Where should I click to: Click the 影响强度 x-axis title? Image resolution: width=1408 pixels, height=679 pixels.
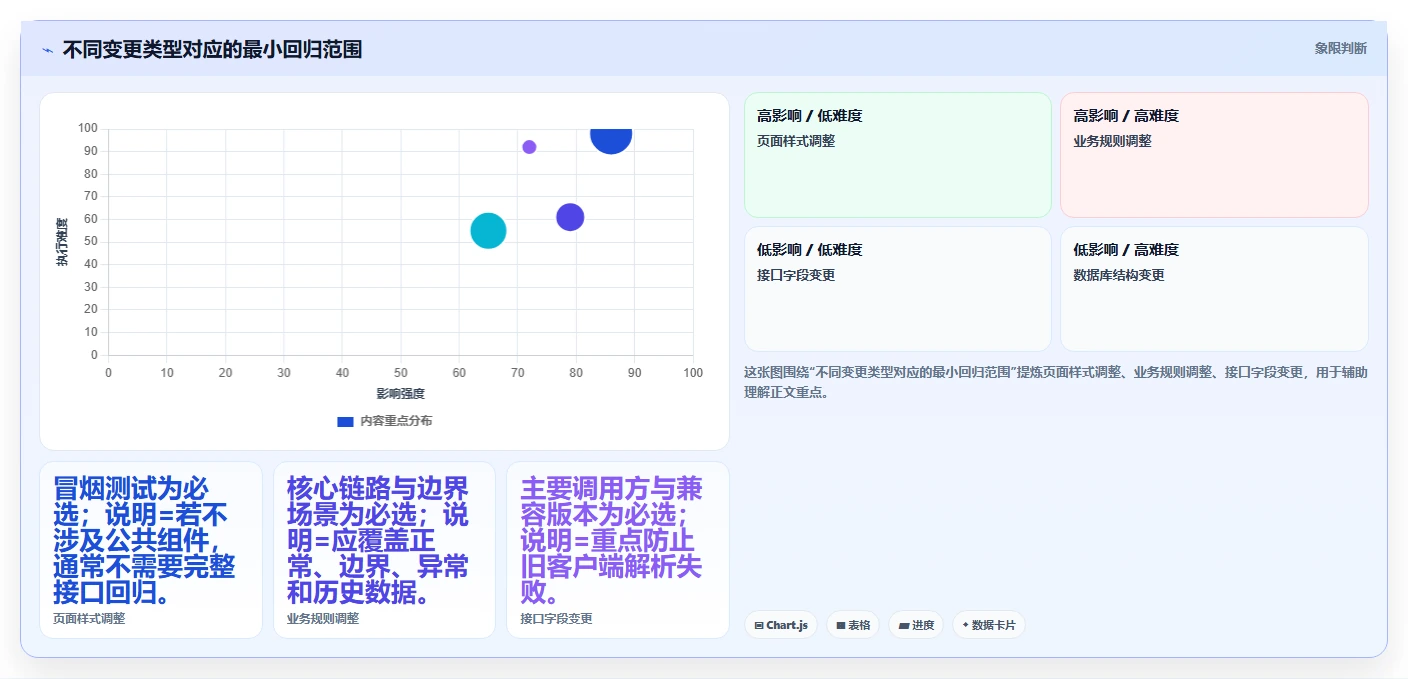[401, 394]
